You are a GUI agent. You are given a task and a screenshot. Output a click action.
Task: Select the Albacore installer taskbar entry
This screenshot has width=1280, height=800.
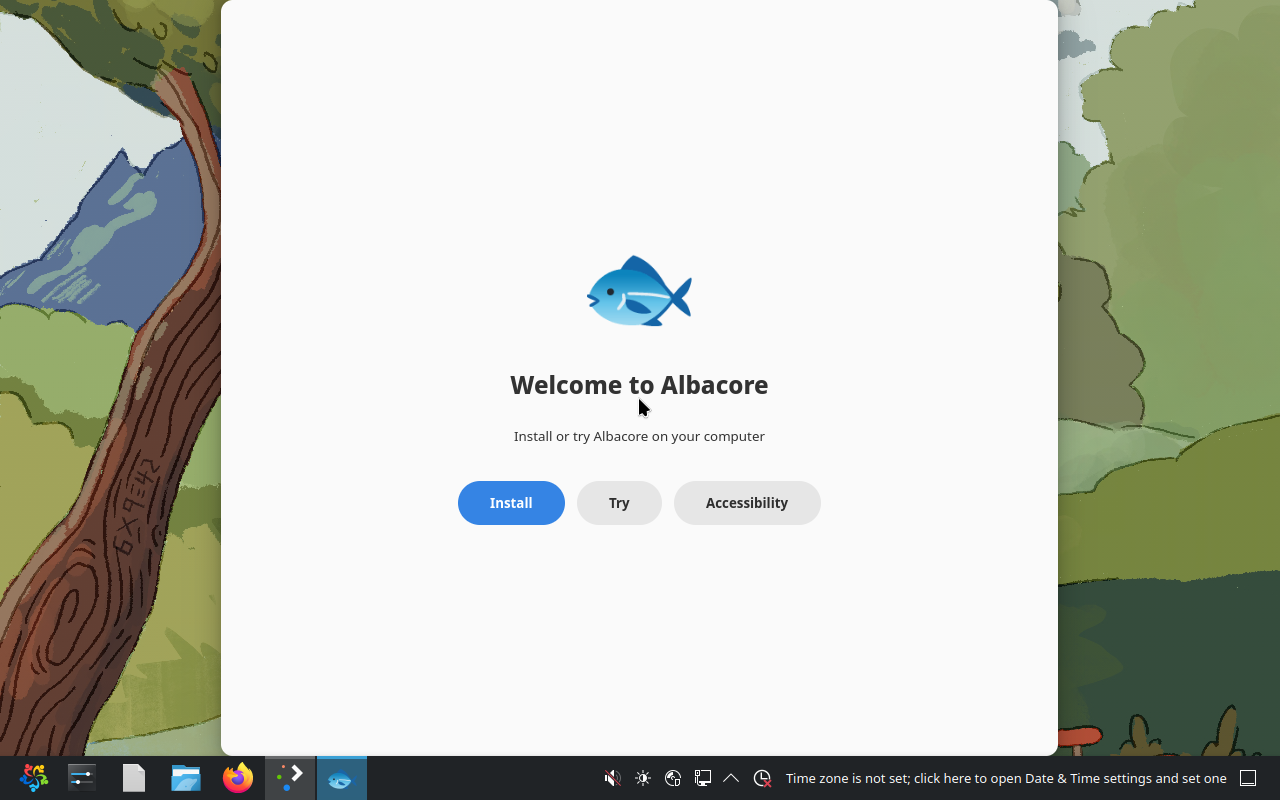point(342,778)
